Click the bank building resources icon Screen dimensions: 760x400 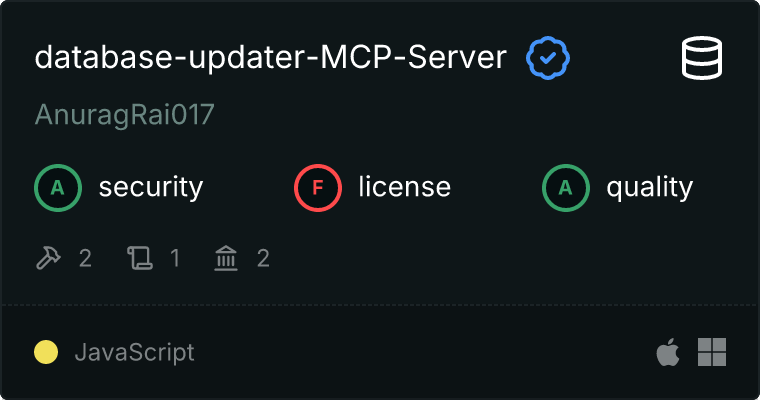coord(226,257)
